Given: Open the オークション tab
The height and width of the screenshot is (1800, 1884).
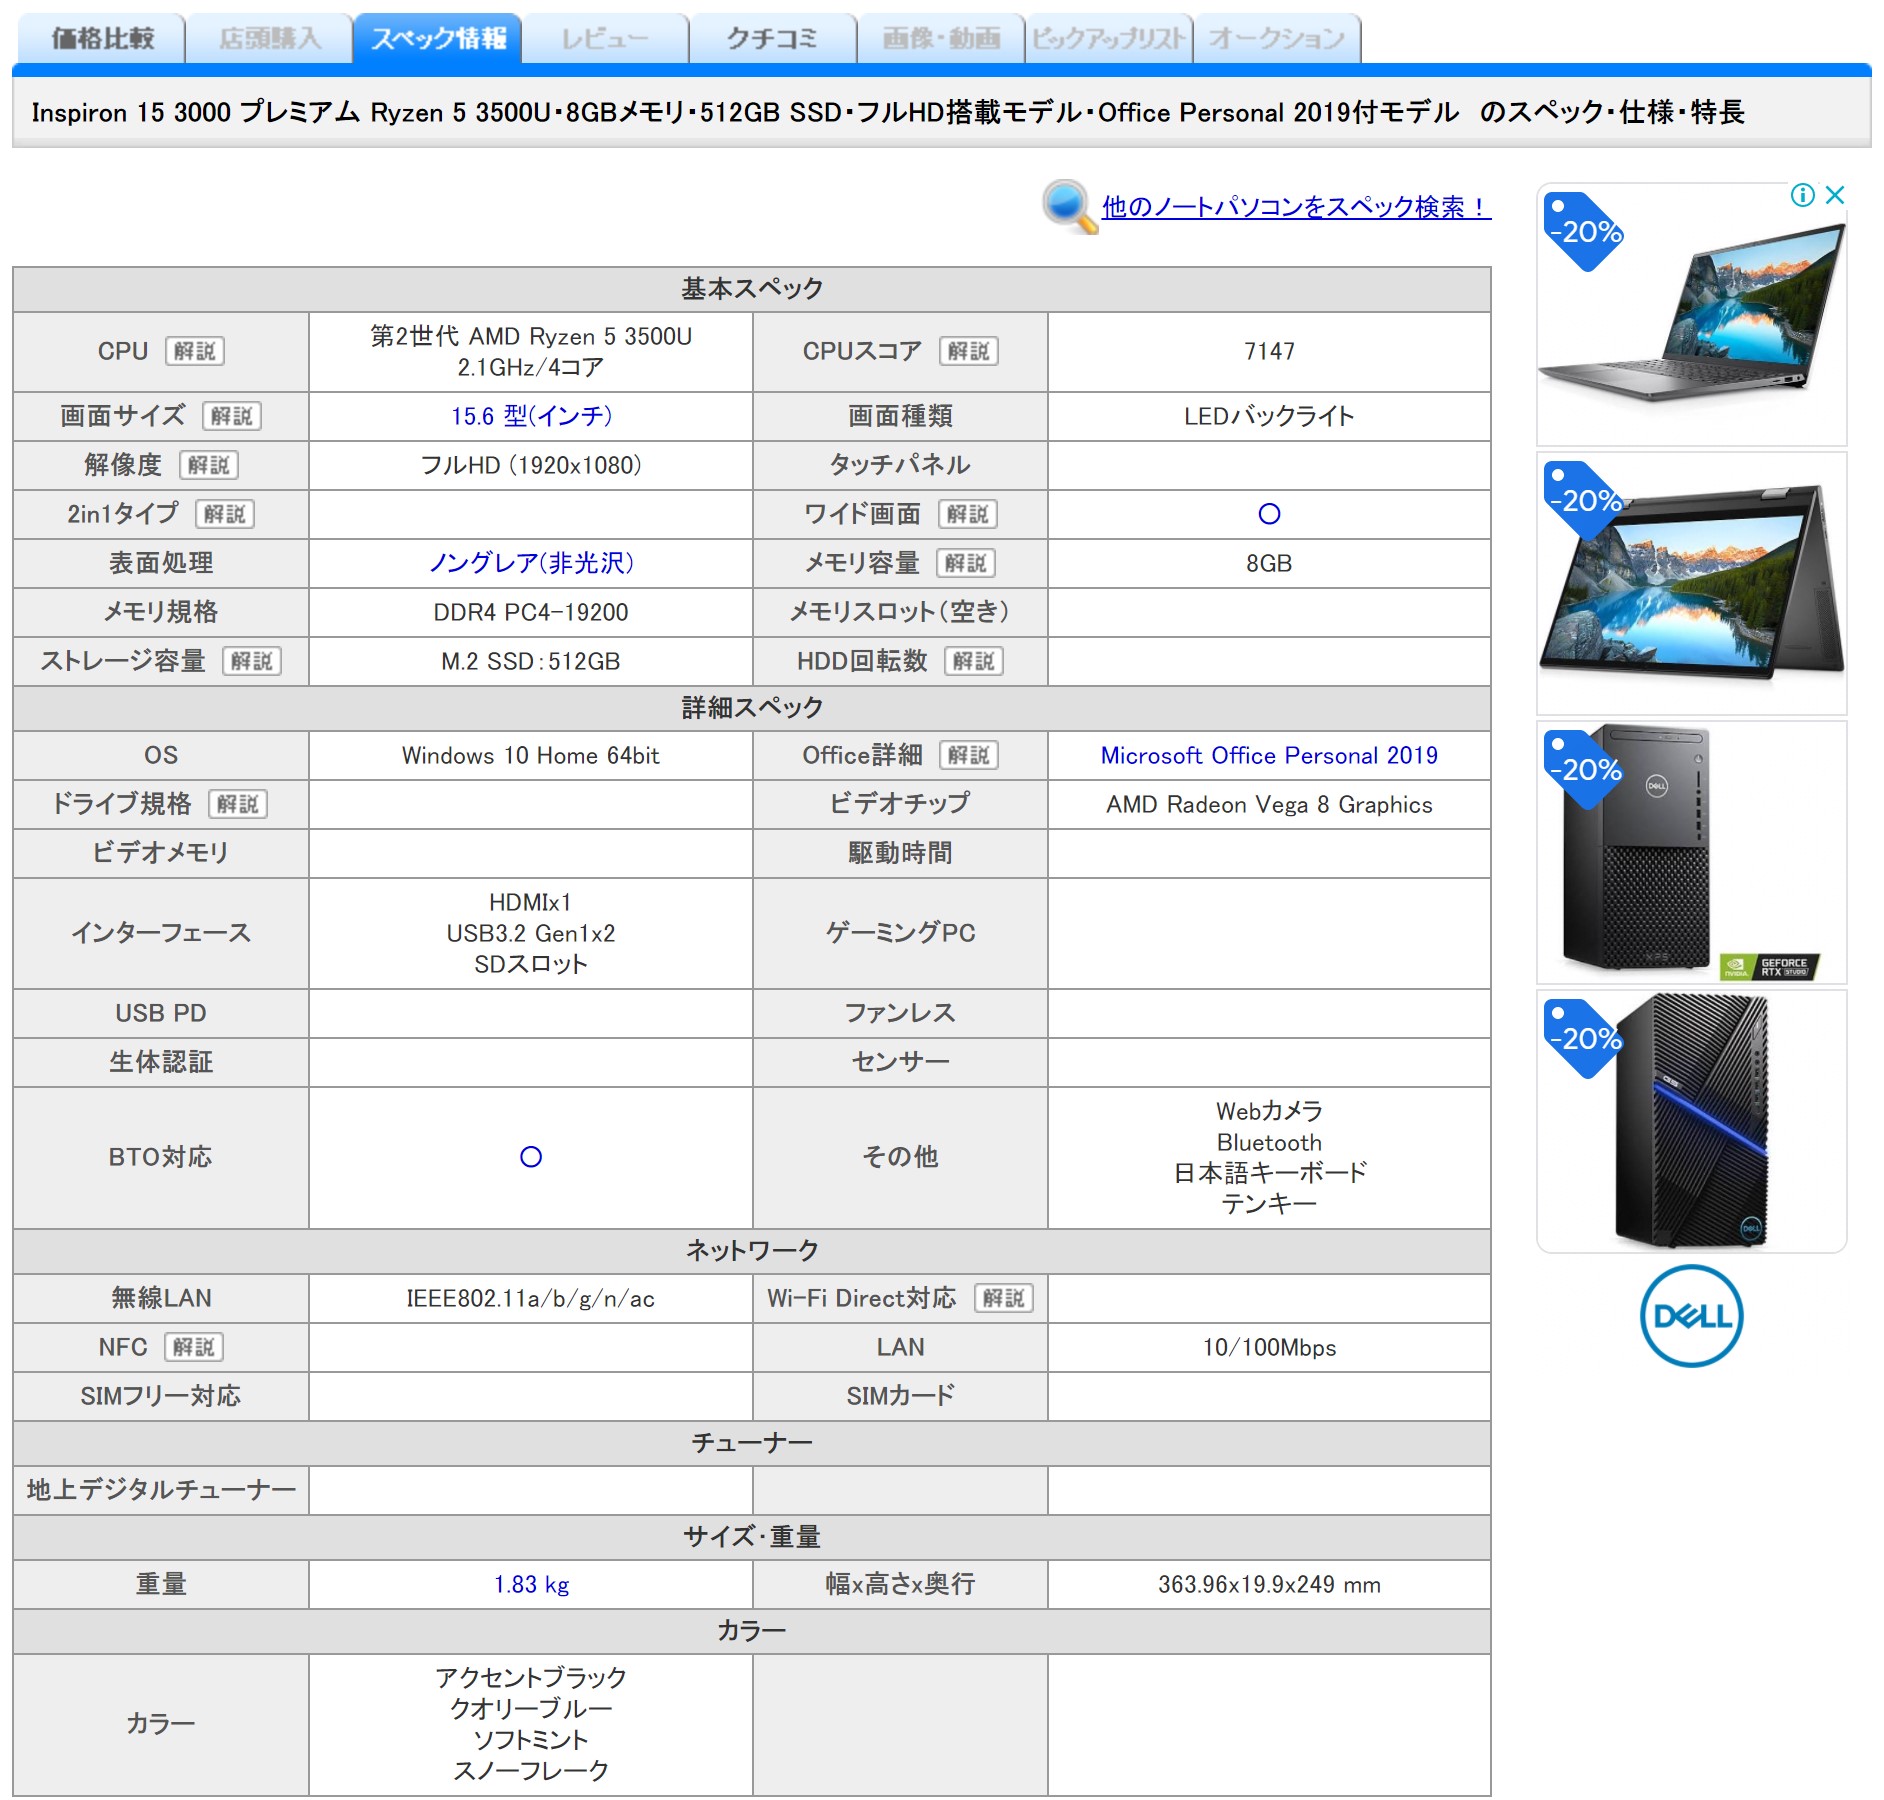Looking at the screenshot, I should coord(1277,38).
